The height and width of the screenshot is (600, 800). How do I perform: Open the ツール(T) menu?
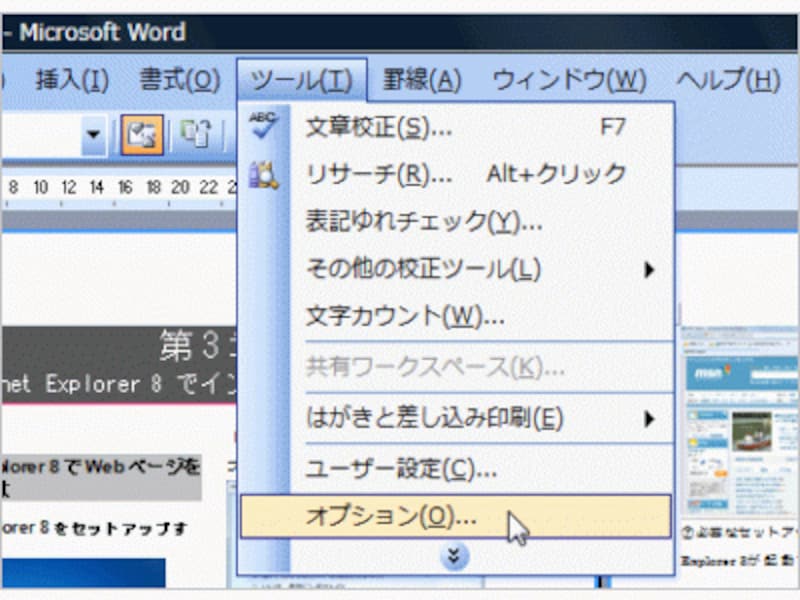pos(302,81)
